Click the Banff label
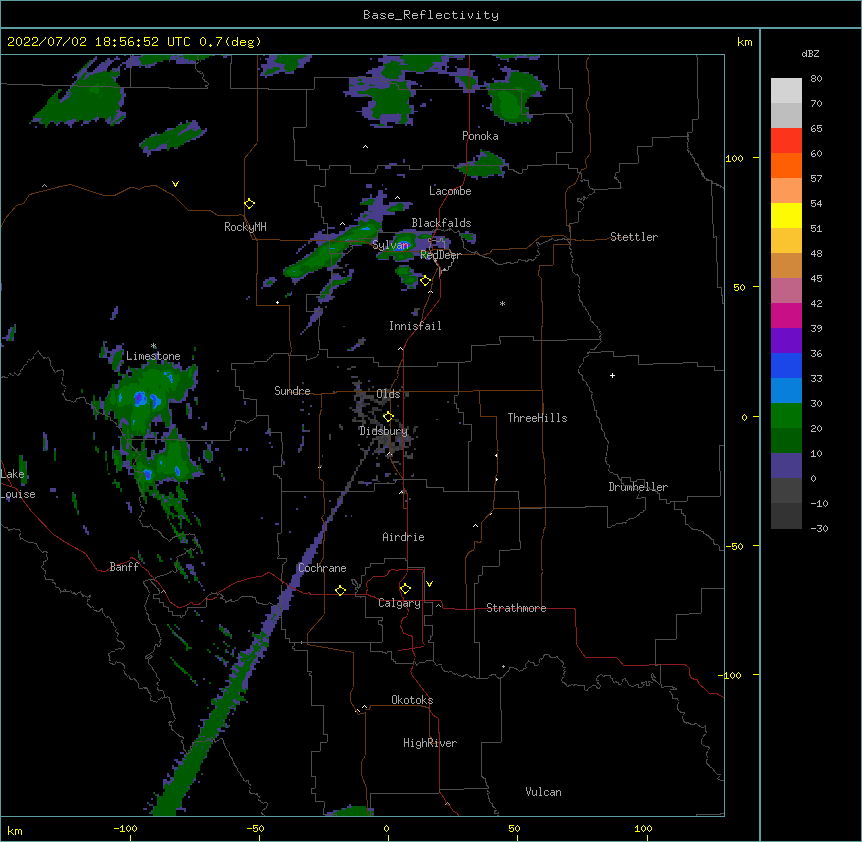Screen dimensions: 862x842 tap(124, 567)
